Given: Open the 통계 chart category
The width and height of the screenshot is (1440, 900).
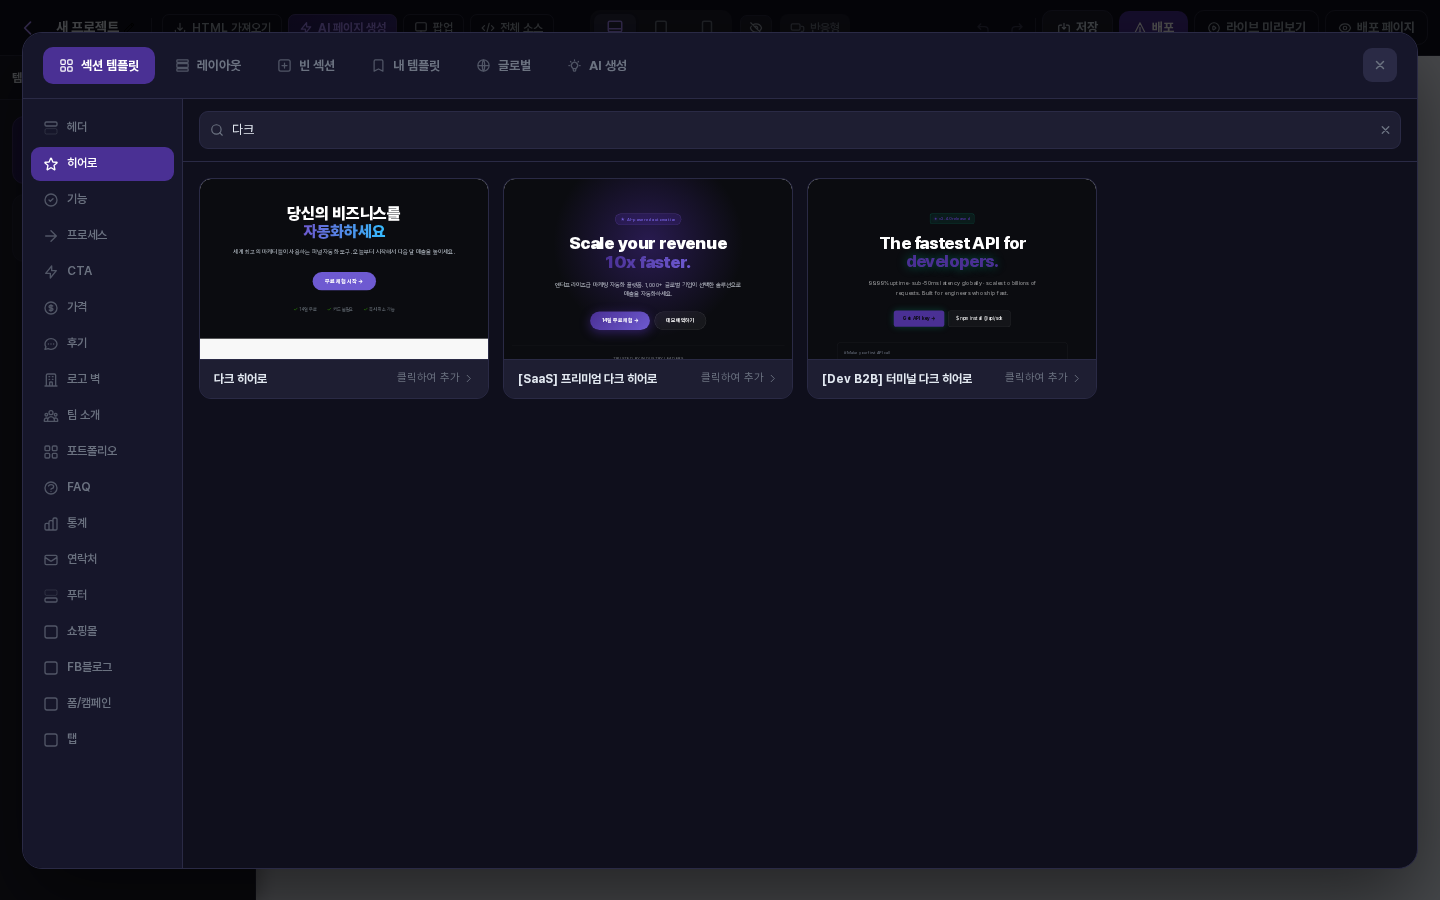Looking at the screenshot, I should 102,523.
